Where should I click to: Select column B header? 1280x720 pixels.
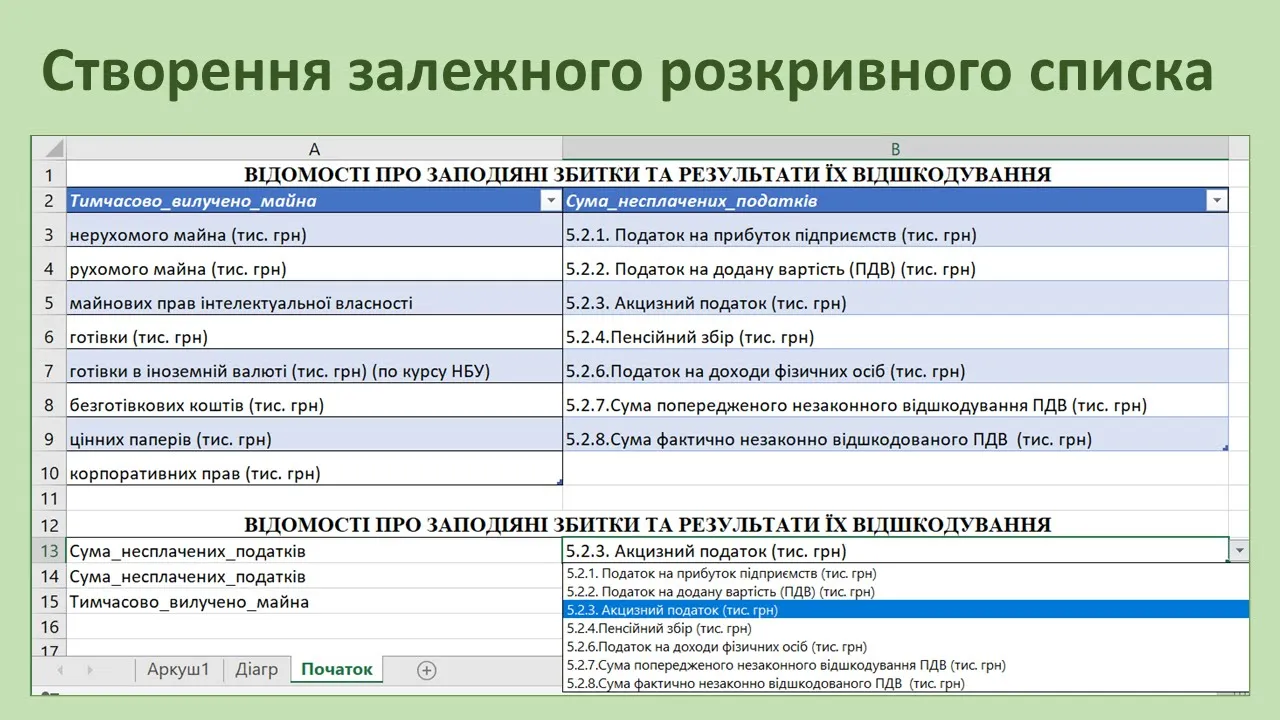(x=895, y=149)
